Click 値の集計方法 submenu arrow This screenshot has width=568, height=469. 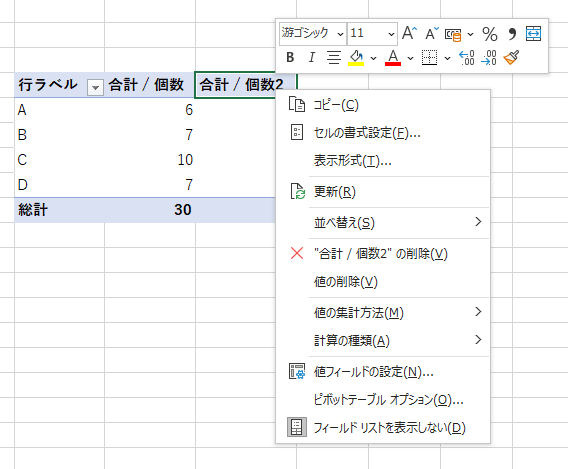[x=478, y=311]
